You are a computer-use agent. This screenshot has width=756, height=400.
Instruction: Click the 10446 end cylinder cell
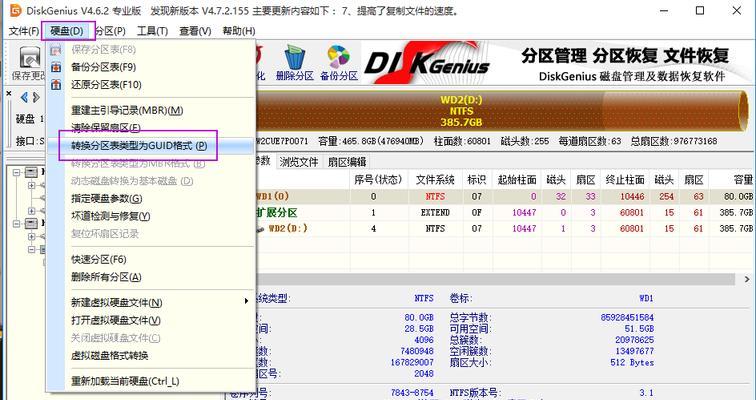(x=631, y=197)
